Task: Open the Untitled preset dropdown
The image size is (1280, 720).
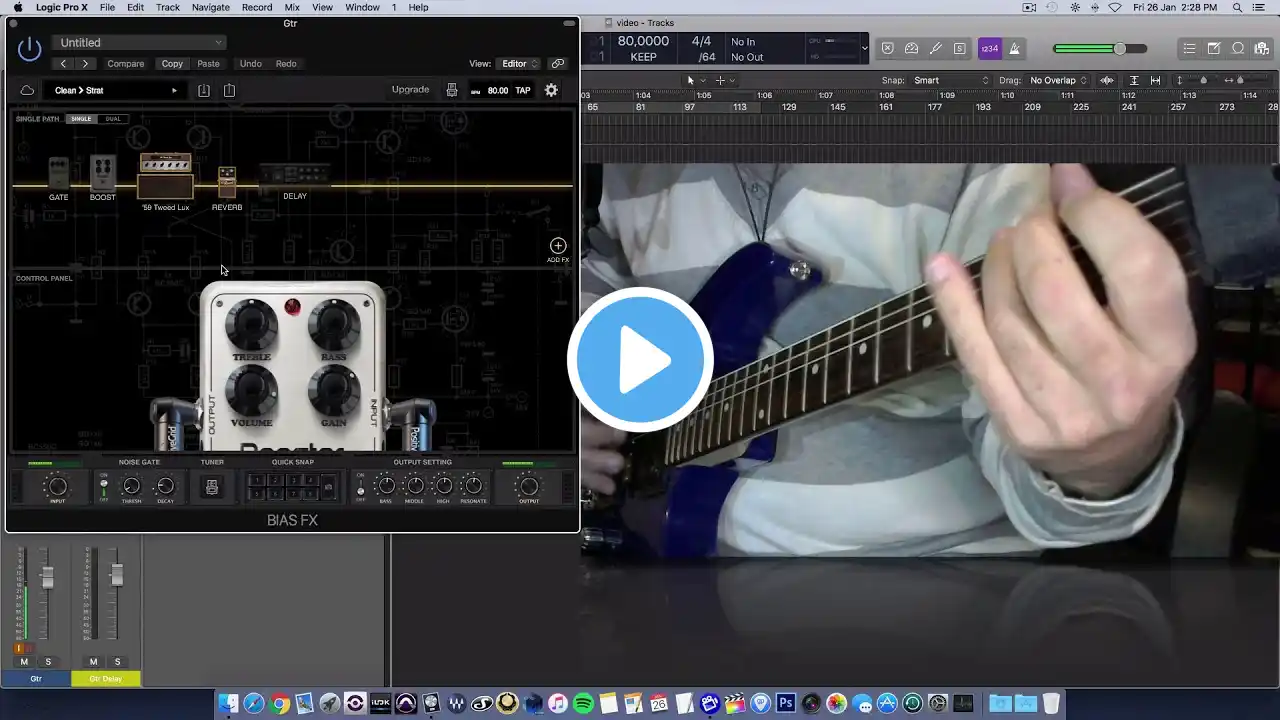Action: point(140,43)
